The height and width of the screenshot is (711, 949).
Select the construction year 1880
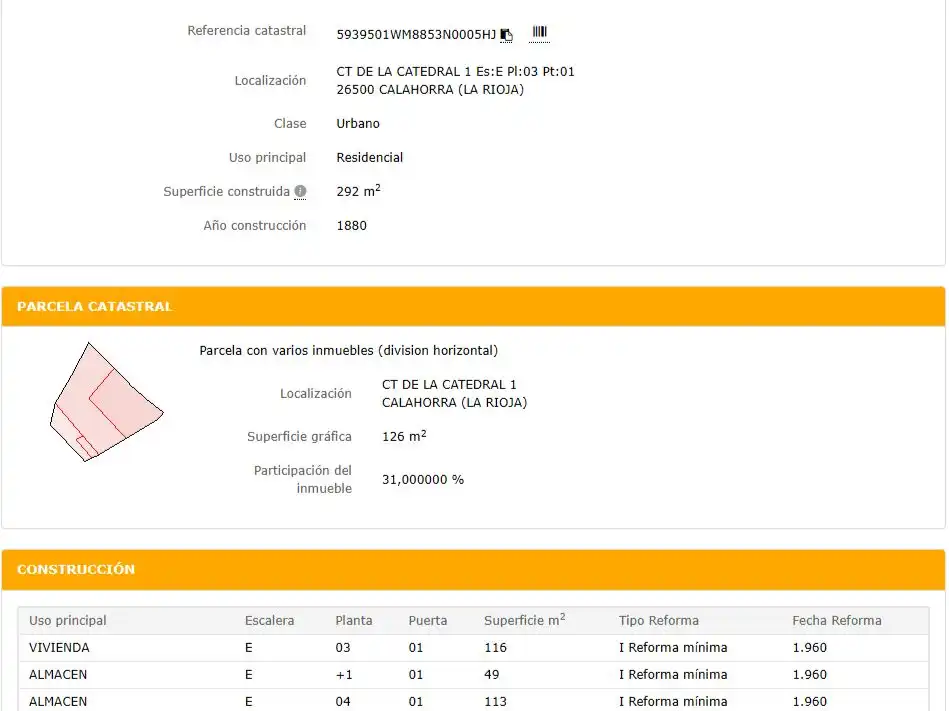[352, 226]
